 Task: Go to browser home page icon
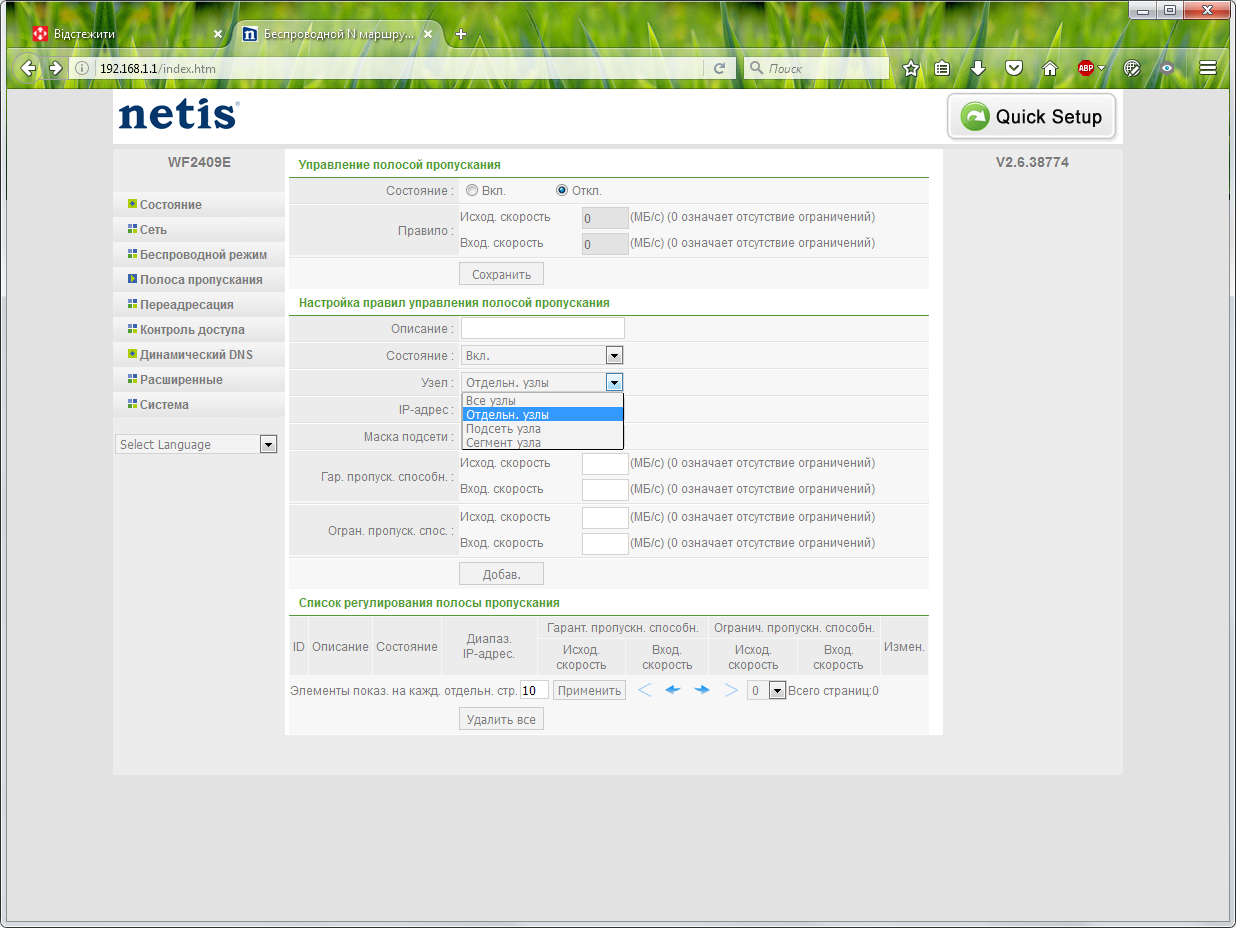(1050, 69)
